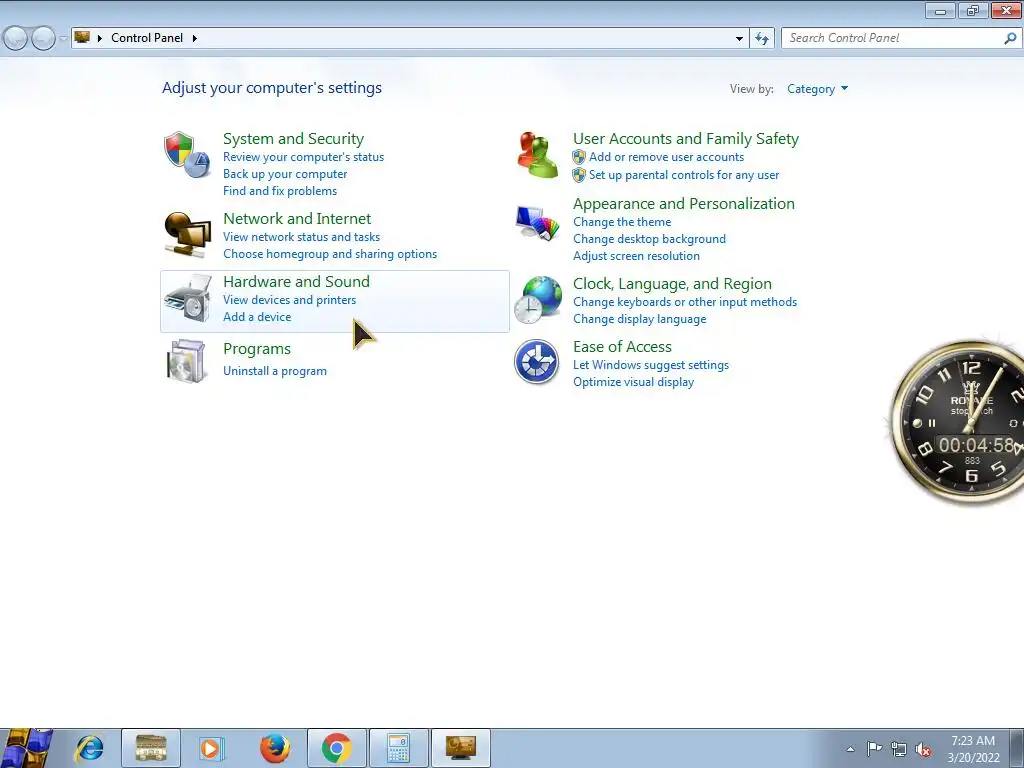Click Let Windows suggest settings
1024x768 pixels.
click(x=650, y=365)
